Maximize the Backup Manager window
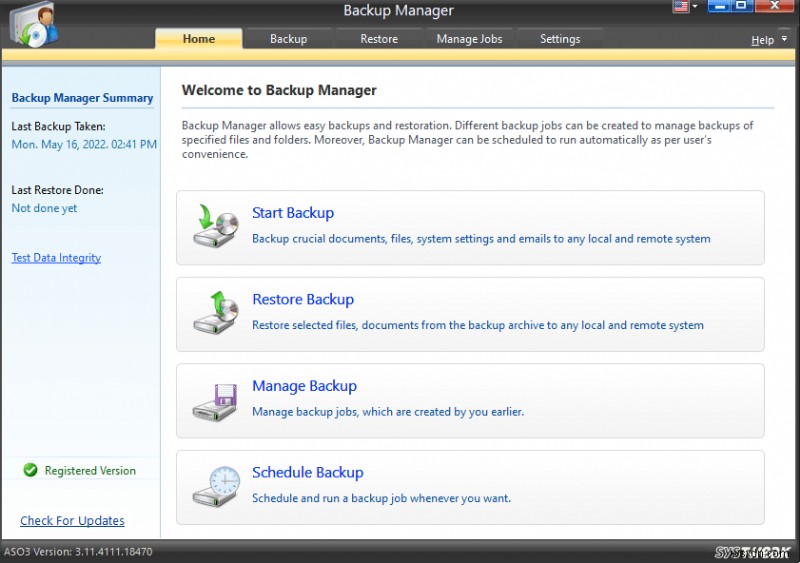The height and width of the screenshot is (563, 800). click(x=742, y=6)
